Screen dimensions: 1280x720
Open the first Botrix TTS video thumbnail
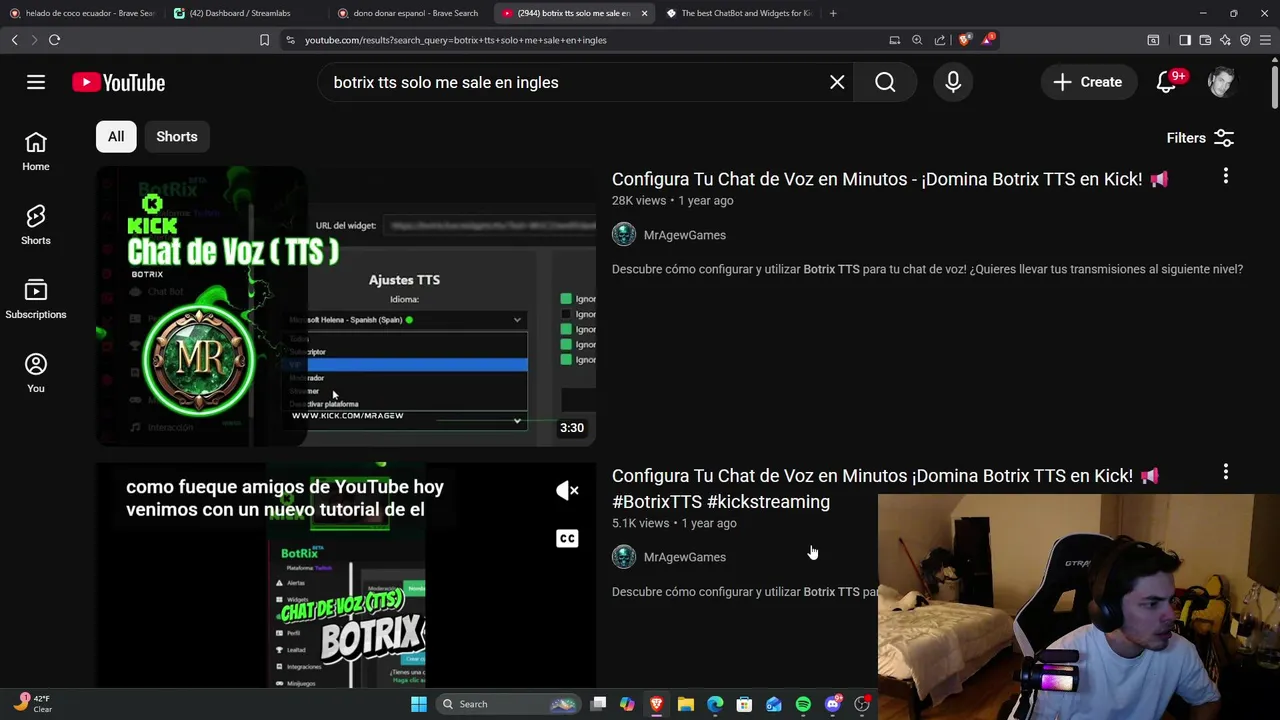(346, 306)
